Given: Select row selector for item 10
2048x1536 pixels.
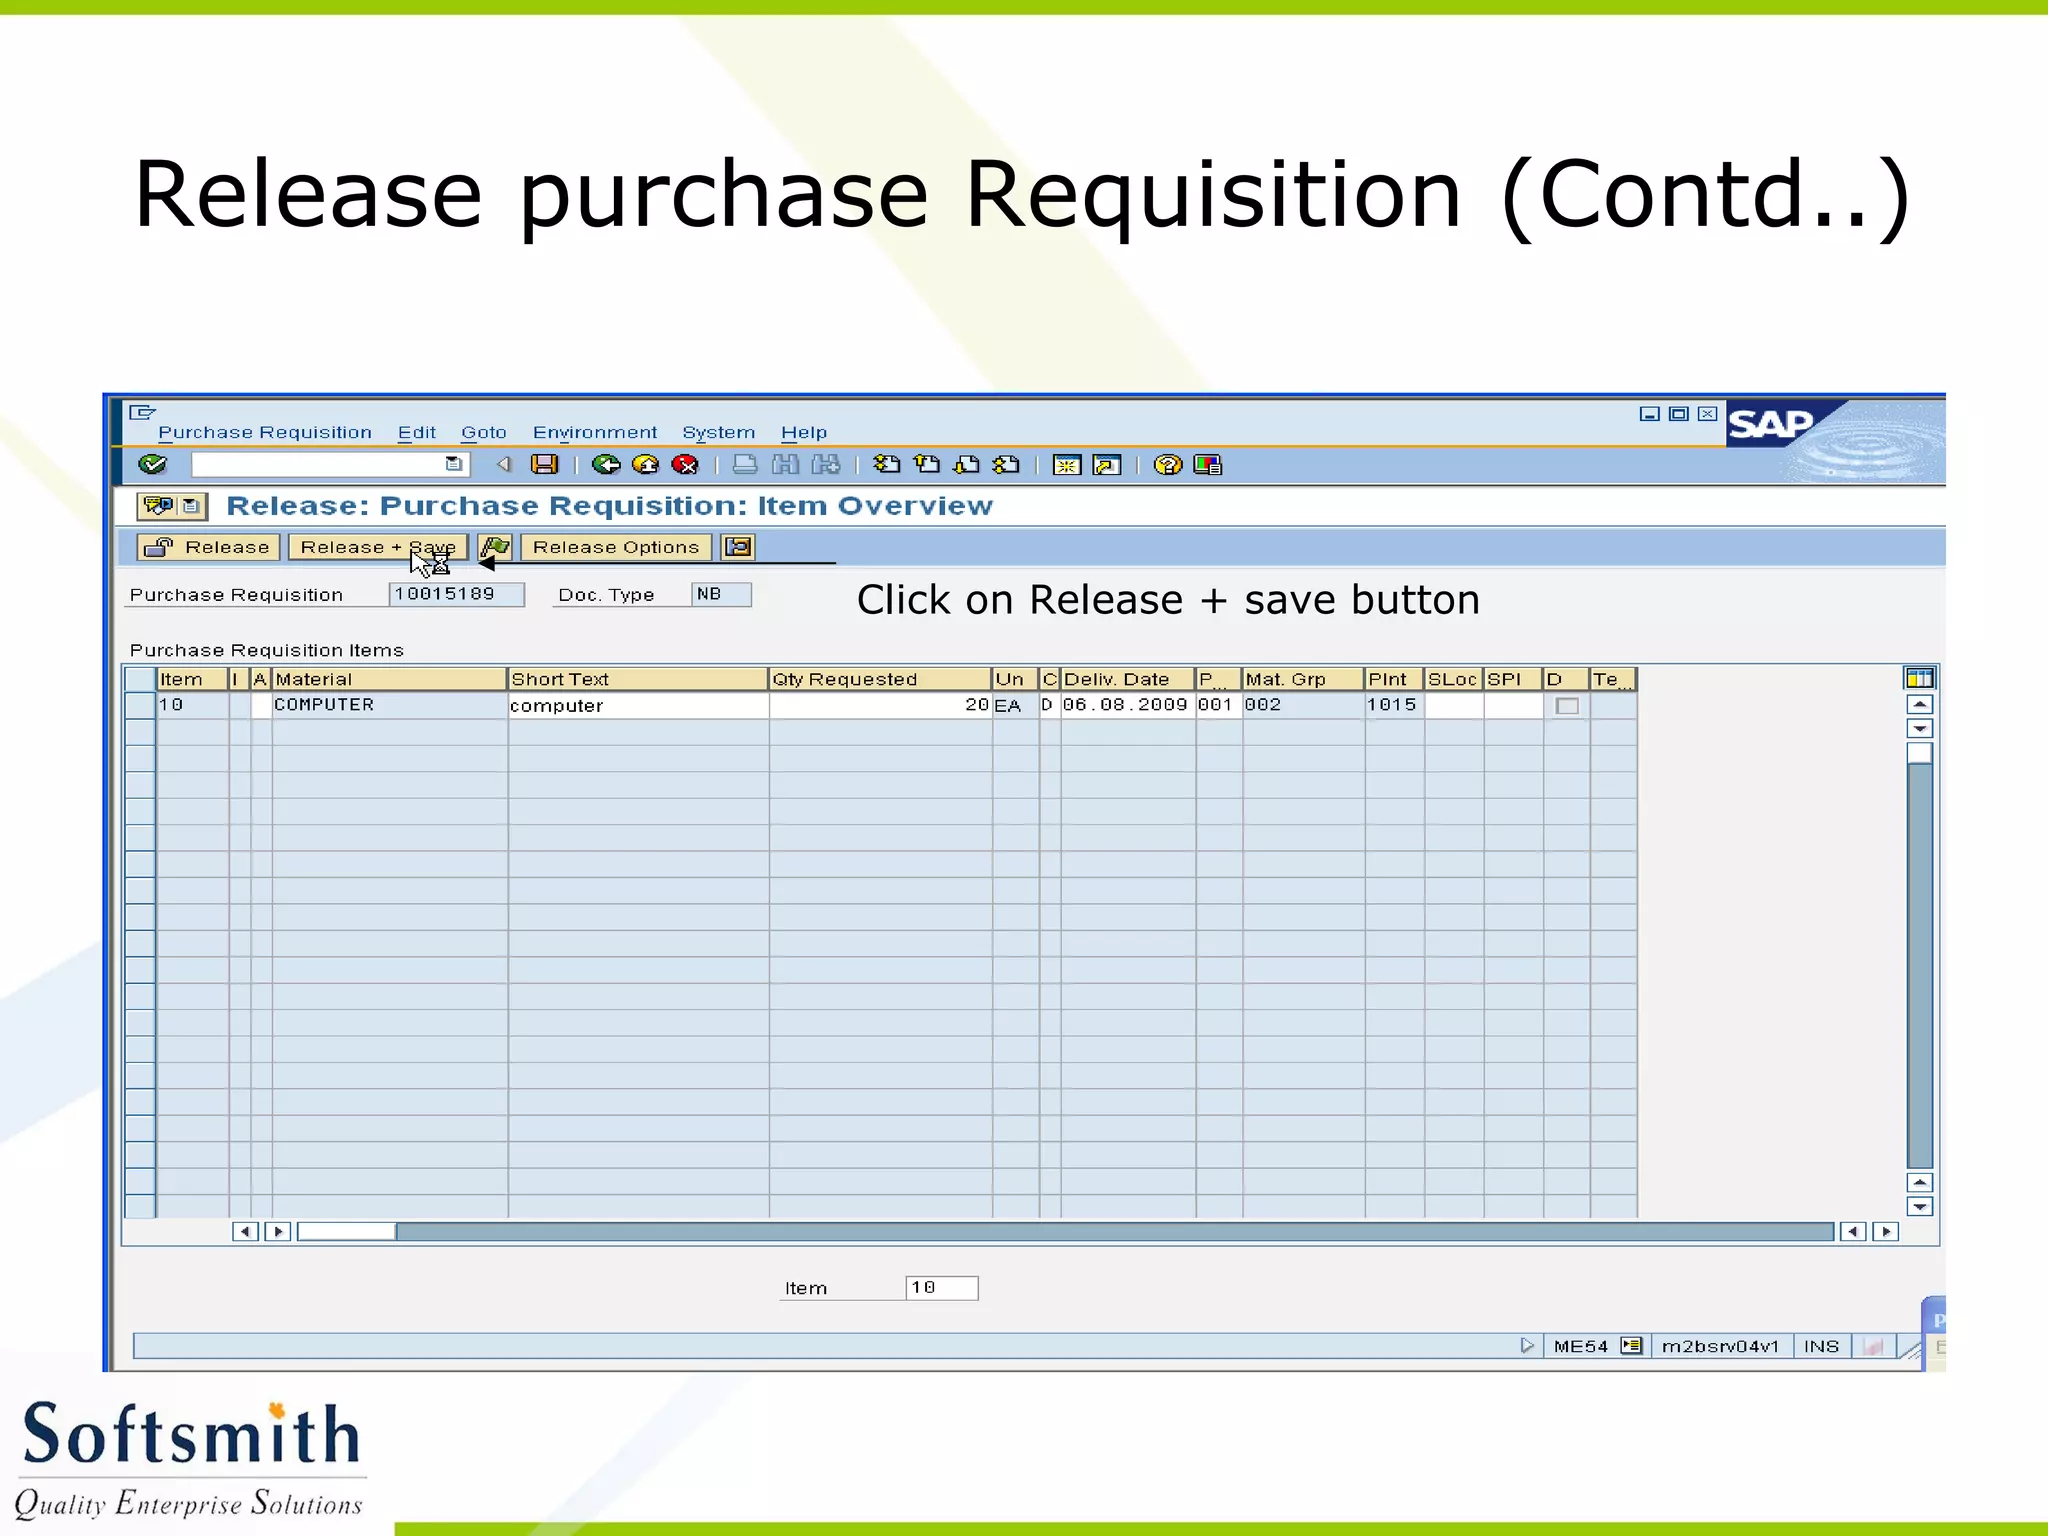Looking at the screenshot, I should tap(140, 705).
